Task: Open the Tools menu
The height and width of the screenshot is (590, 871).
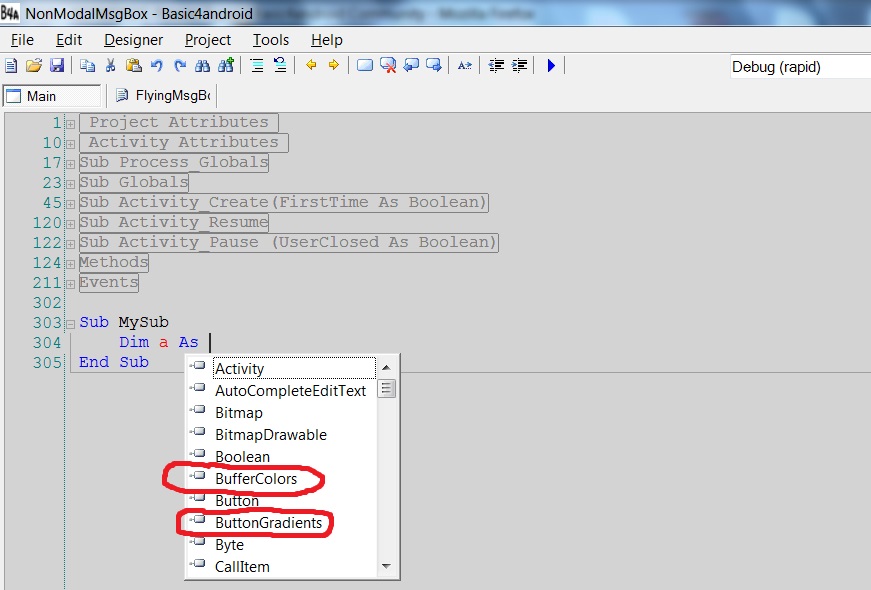Action: coord(271,40)
